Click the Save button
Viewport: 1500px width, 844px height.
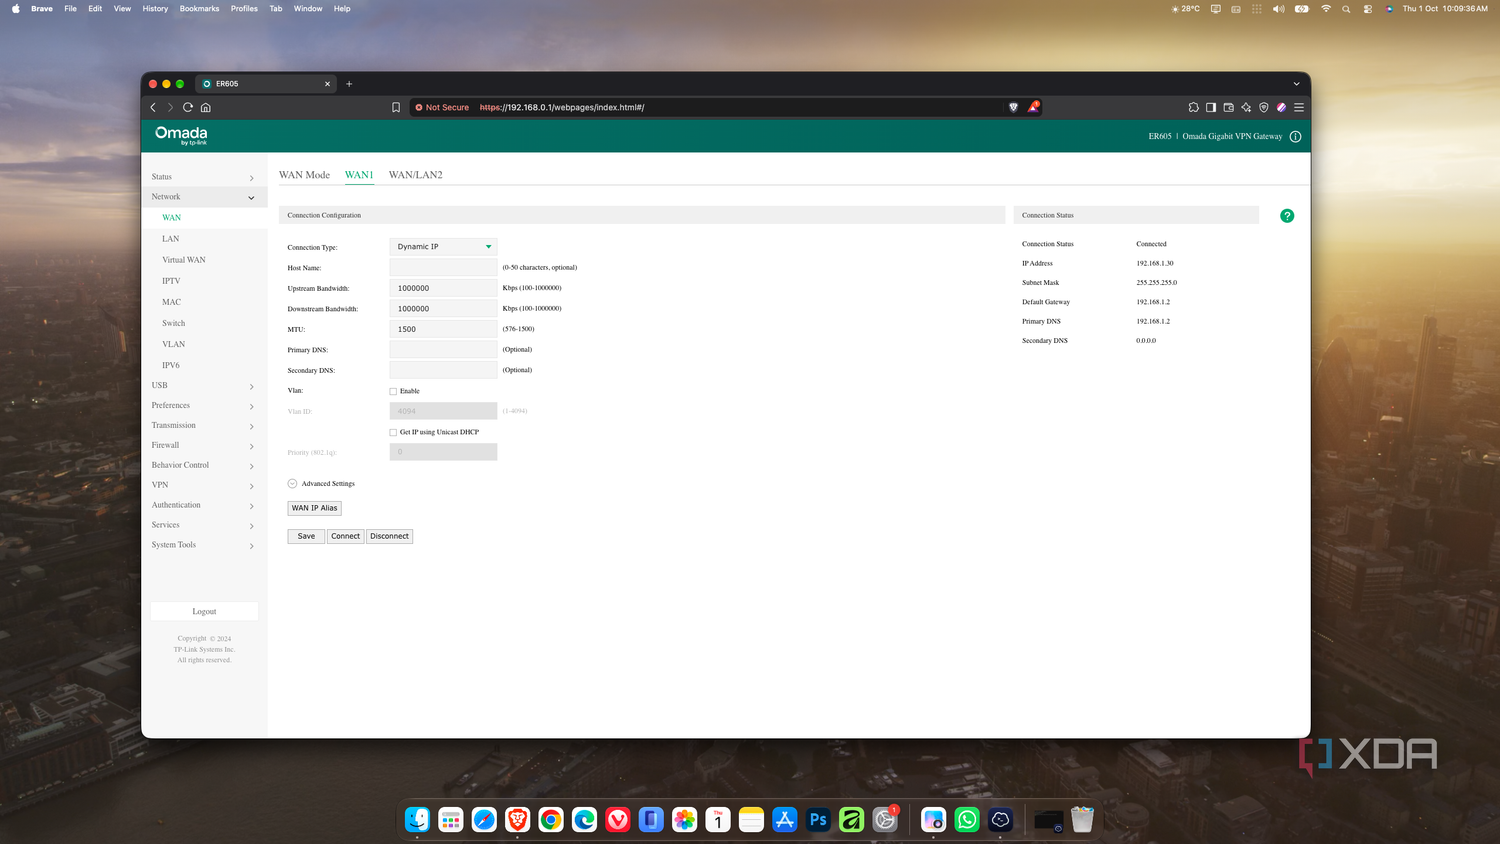click(306, 536)
